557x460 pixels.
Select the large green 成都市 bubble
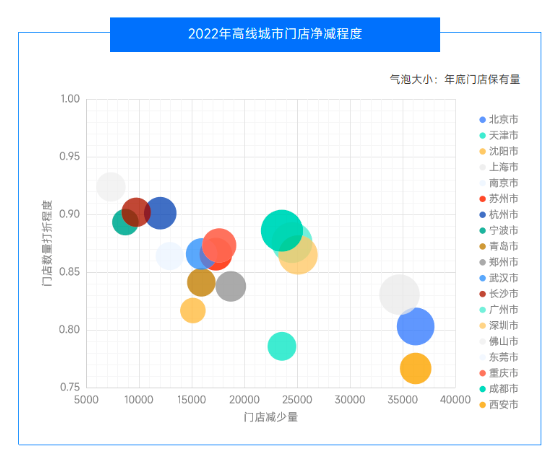[x=282, y=230]
